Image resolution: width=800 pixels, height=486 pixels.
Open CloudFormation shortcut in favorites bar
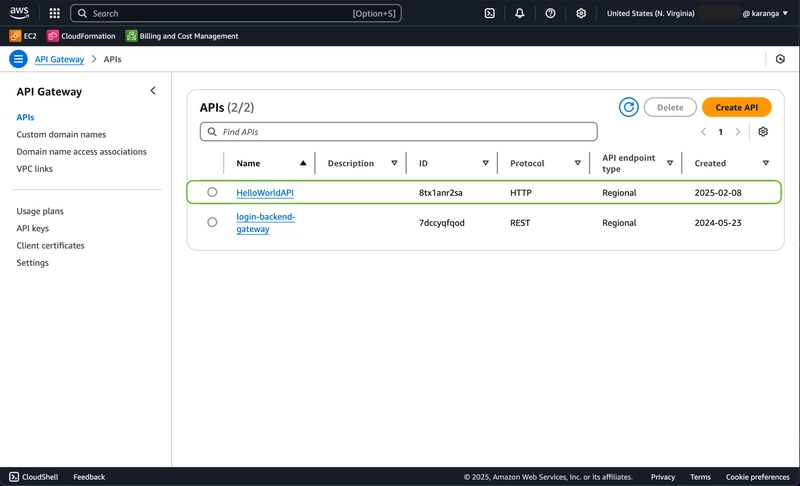(x=81, y=36)
